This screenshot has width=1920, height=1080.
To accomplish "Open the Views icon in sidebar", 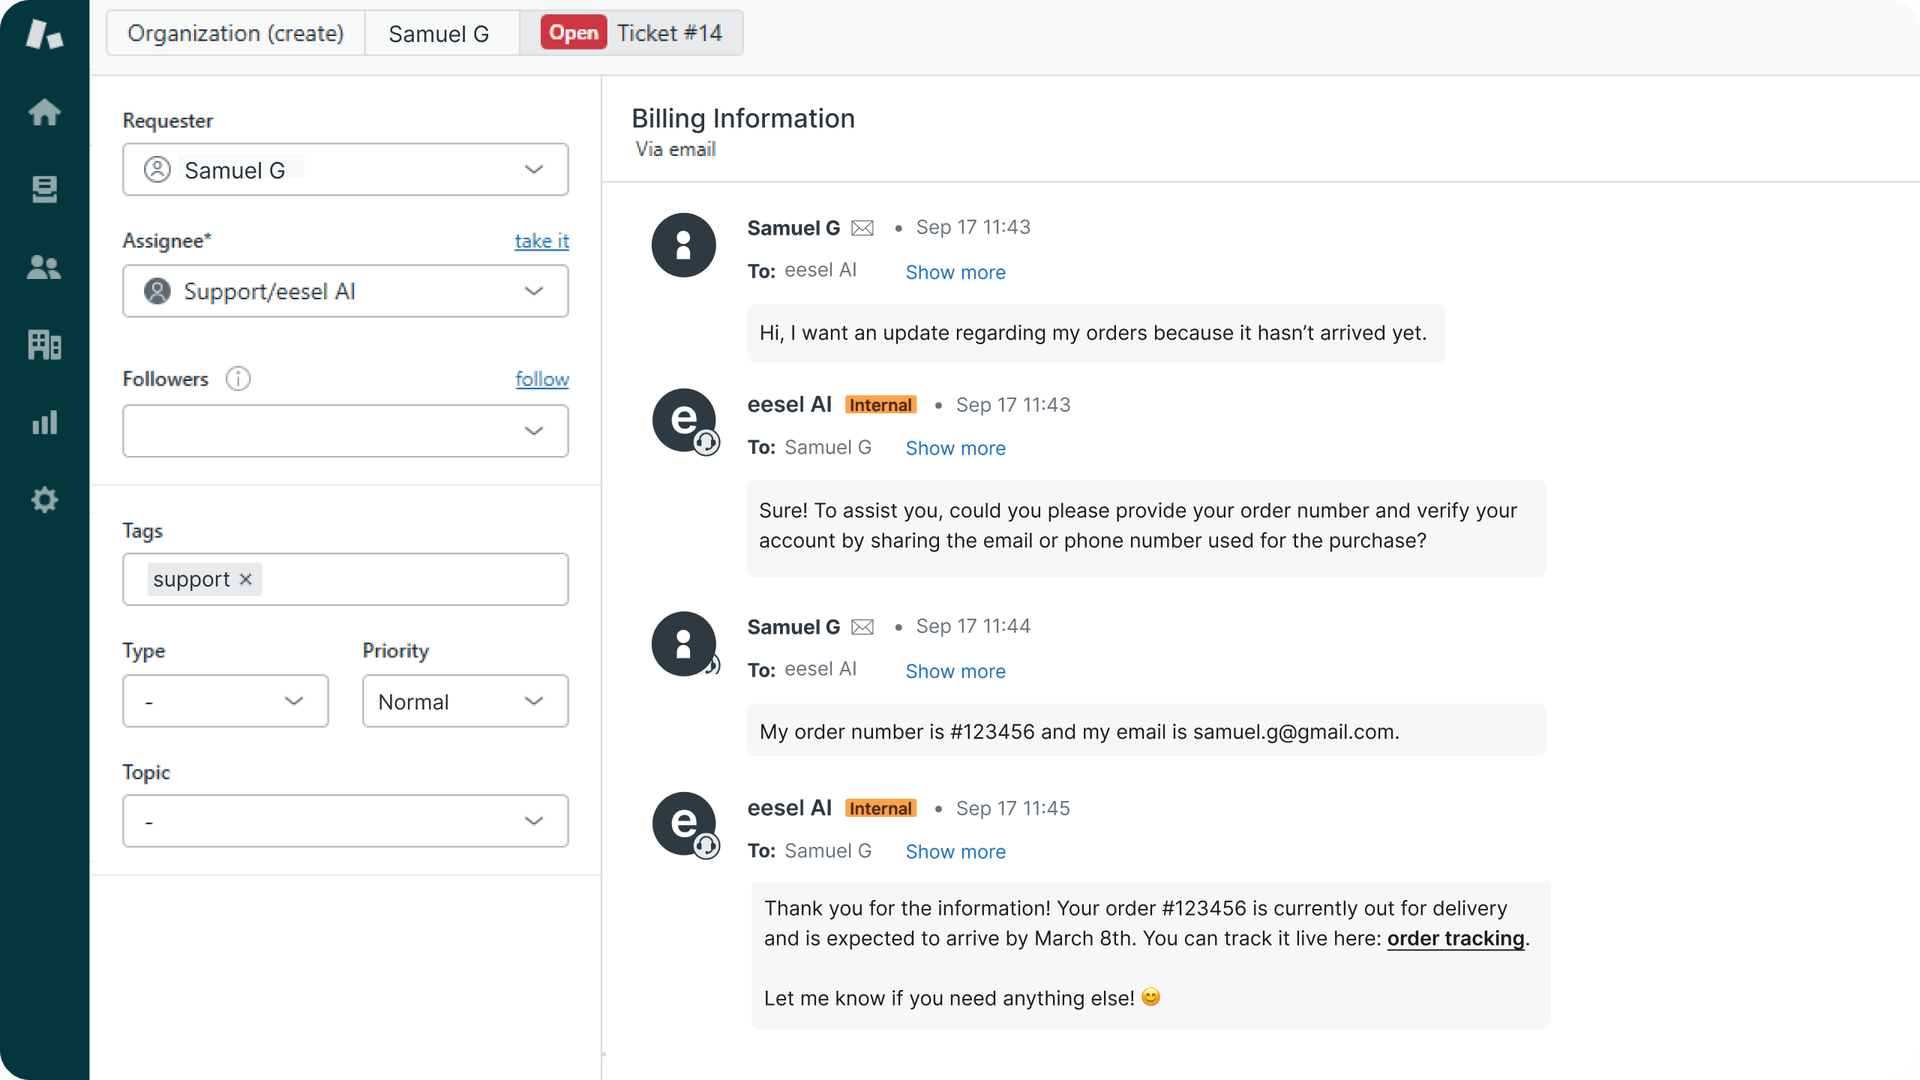I will coord(44,189).
